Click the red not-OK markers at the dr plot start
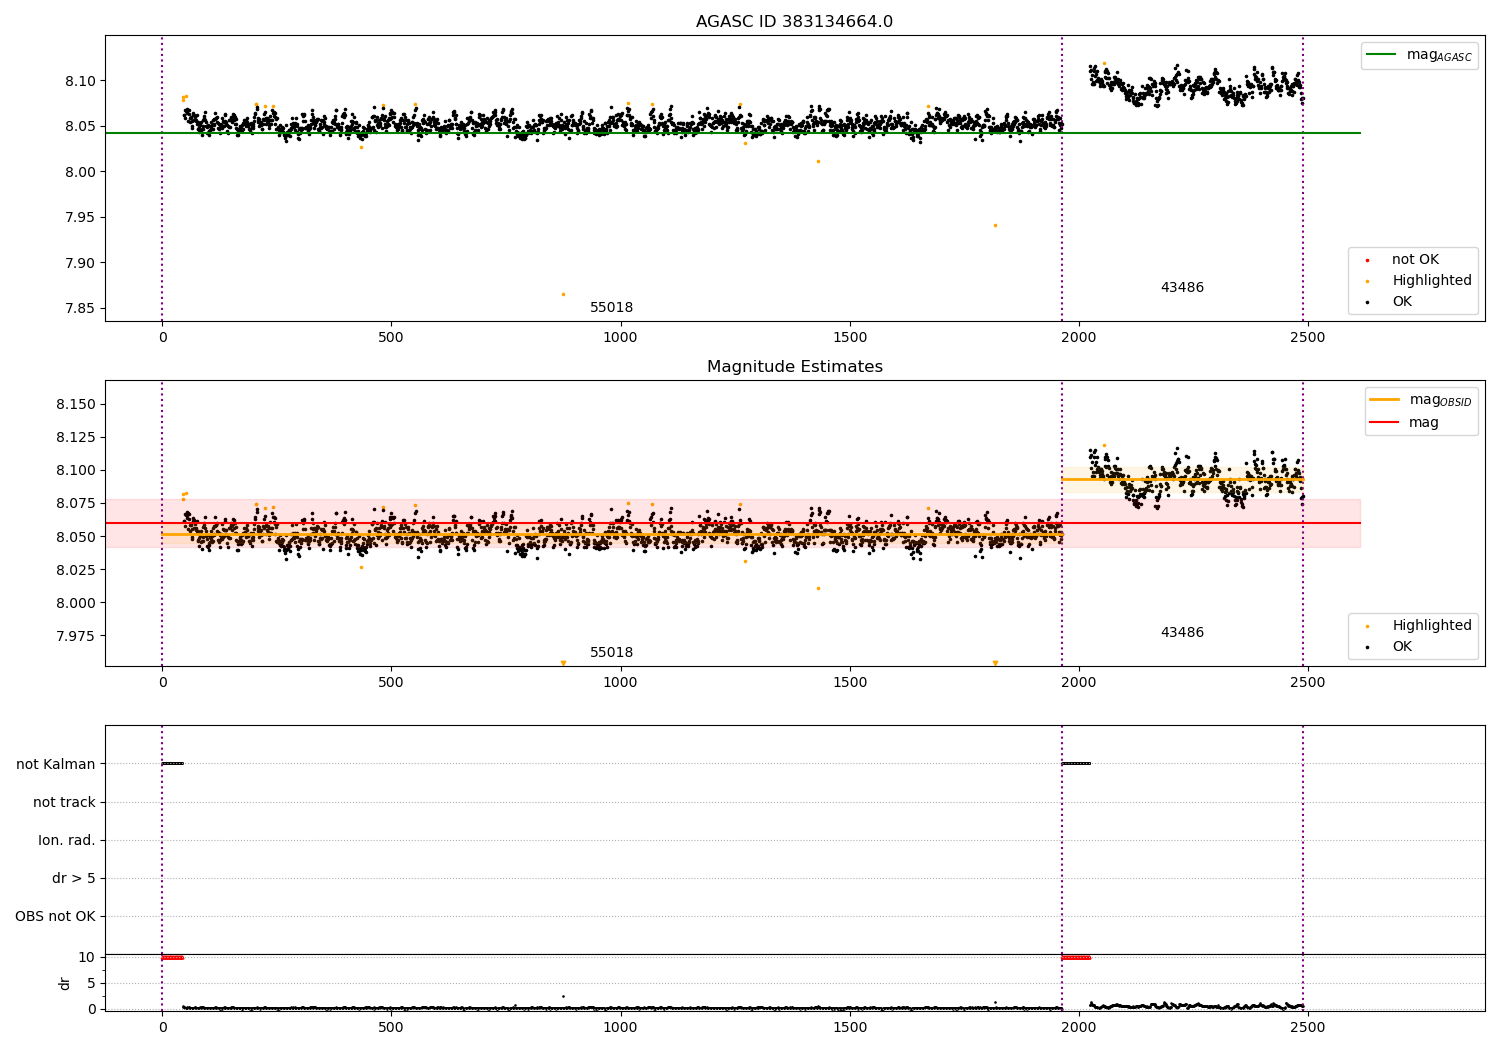Viewport: 1500px width, 1050px height. click(172, 957)
